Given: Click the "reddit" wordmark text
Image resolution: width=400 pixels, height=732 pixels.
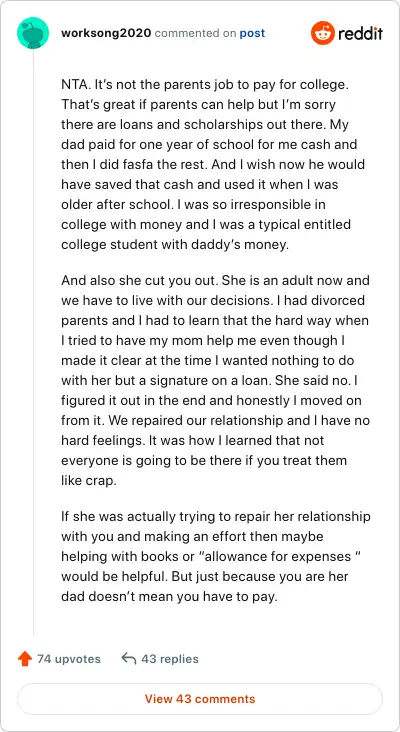Looking at the screenshot, I should (x=360, y=33).
